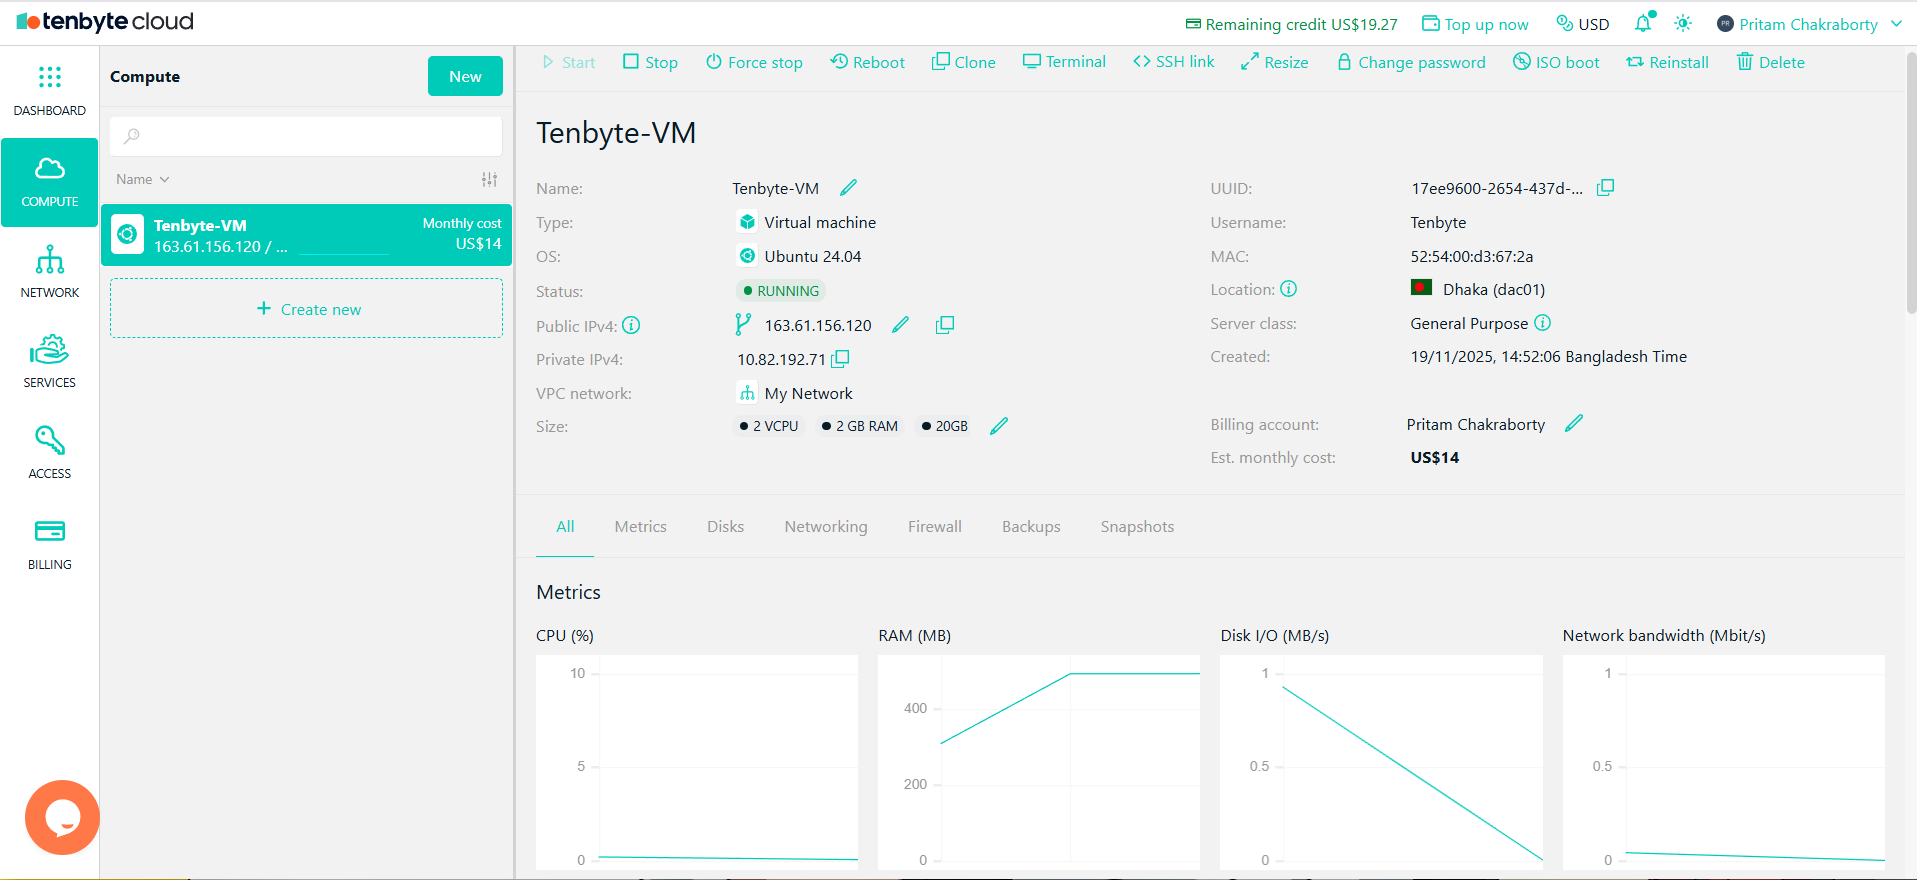1917x880 pixels.
Task: Change the USD currency selector
Action: pyautogui.click(x=1583, y=24)
